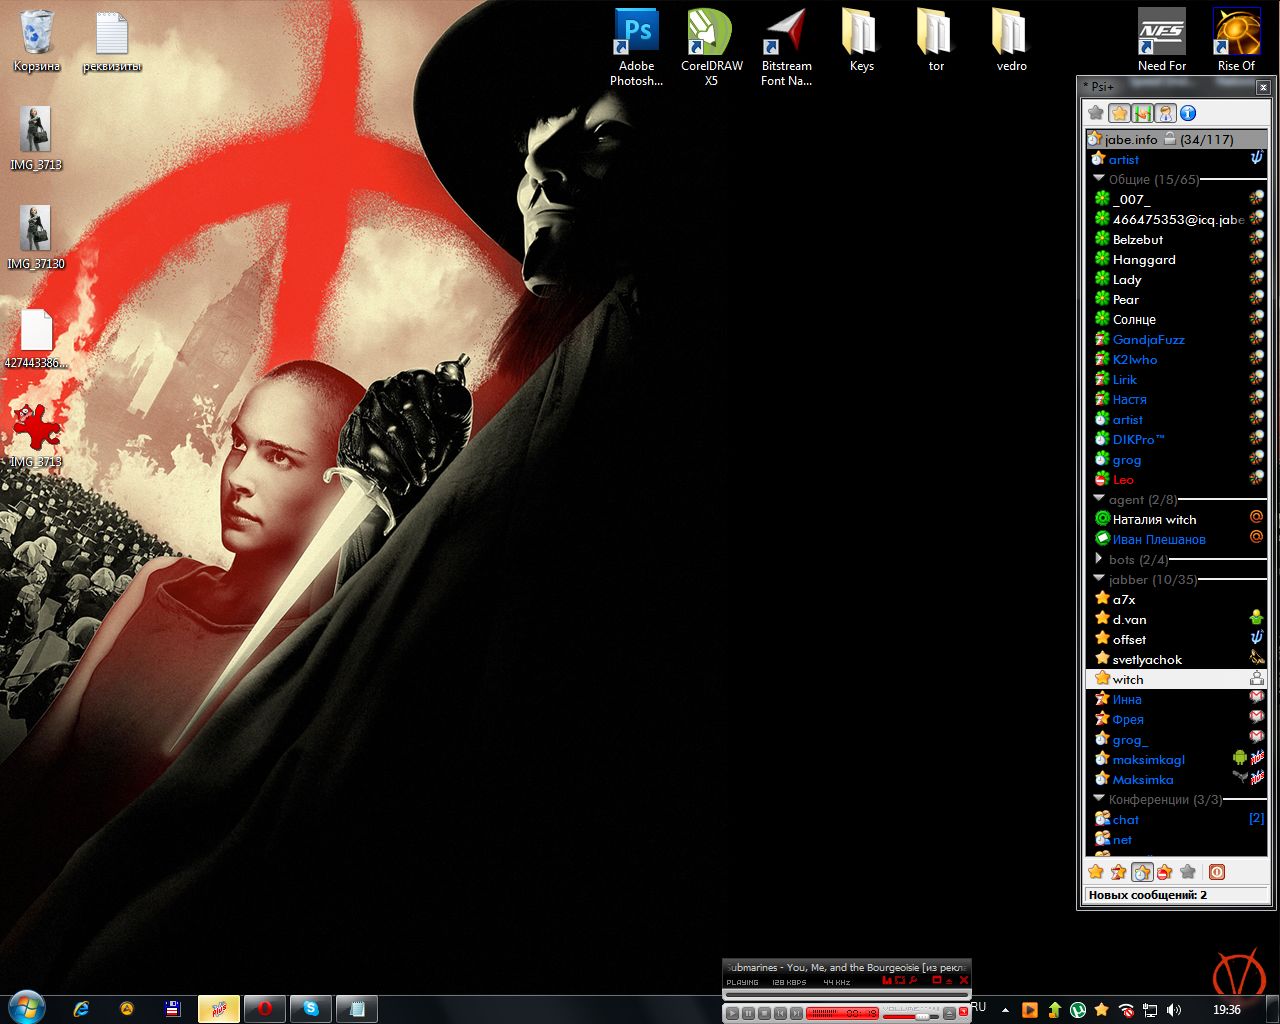Select the red splat IMG_3713 icon

coord(36,436)
